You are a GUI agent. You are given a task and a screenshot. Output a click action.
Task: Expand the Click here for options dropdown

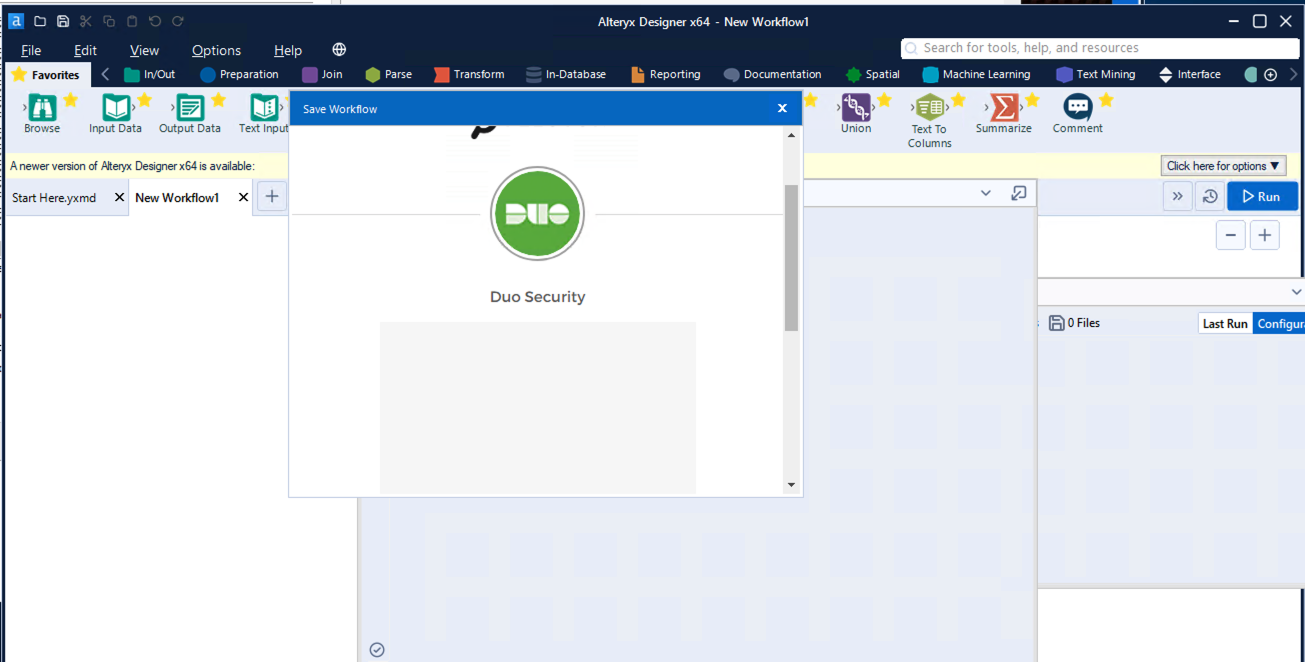[x=1224, y=166]
